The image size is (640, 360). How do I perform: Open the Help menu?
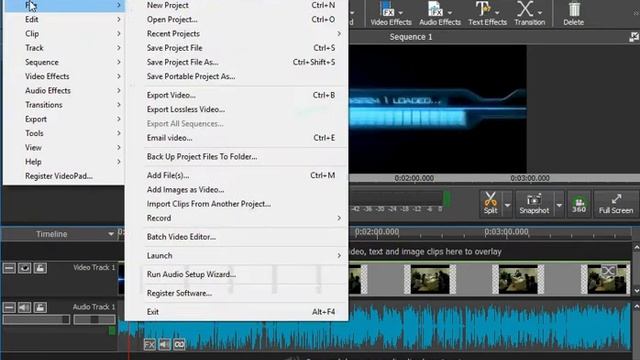pos(63,162)
